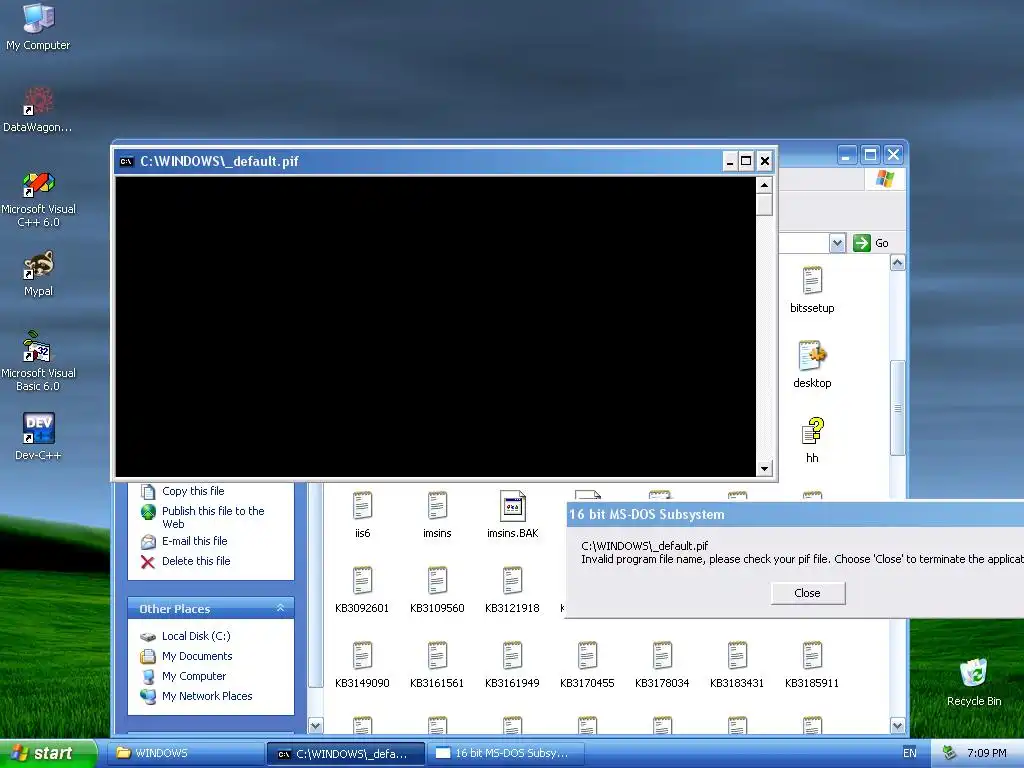The height and width of the screenshot is (768, 1024).
Task: Maximize the WINDOWS Explorer window
Action: point(870,155)
